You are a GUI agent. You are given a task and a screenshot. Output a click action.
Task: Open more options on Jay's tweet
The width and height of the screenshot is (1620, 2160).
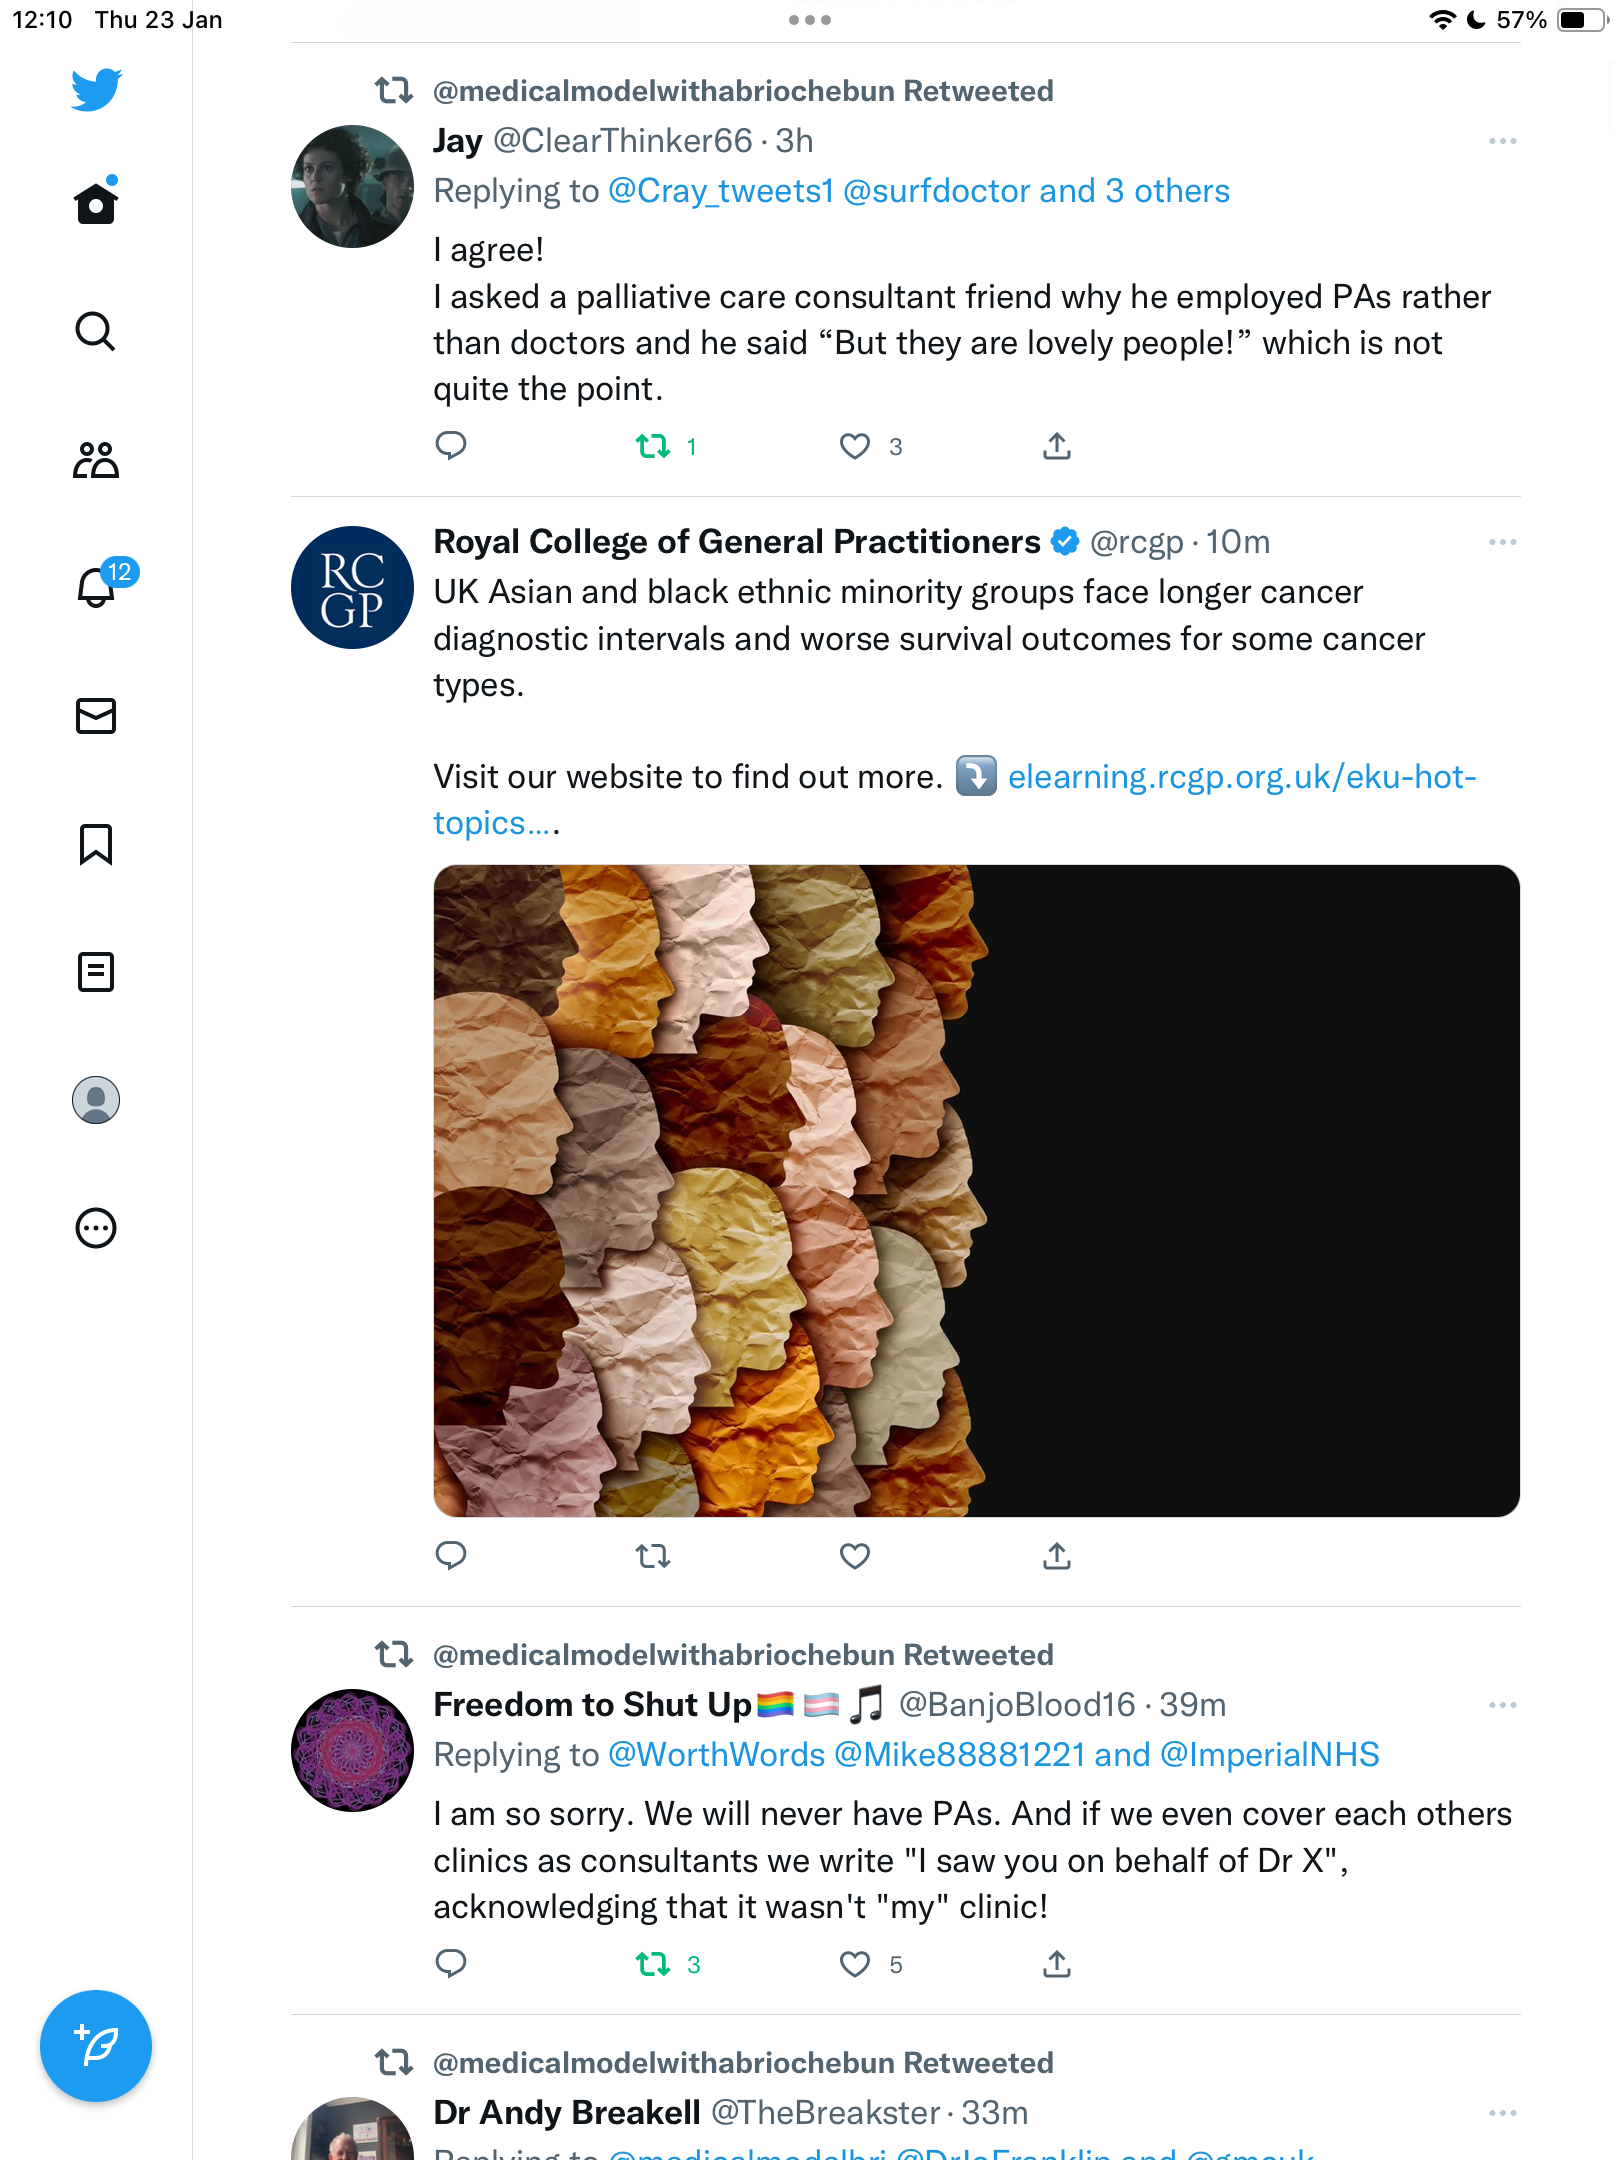tap(1502, 141)
